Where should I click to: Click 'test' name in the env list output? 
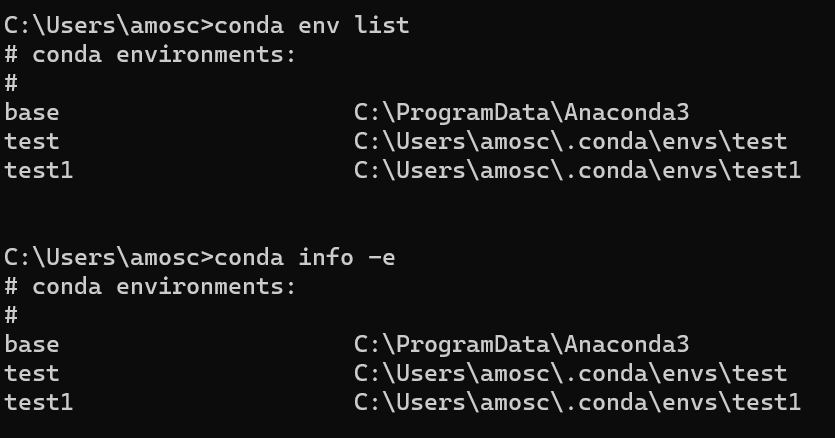tap(32, 141)
